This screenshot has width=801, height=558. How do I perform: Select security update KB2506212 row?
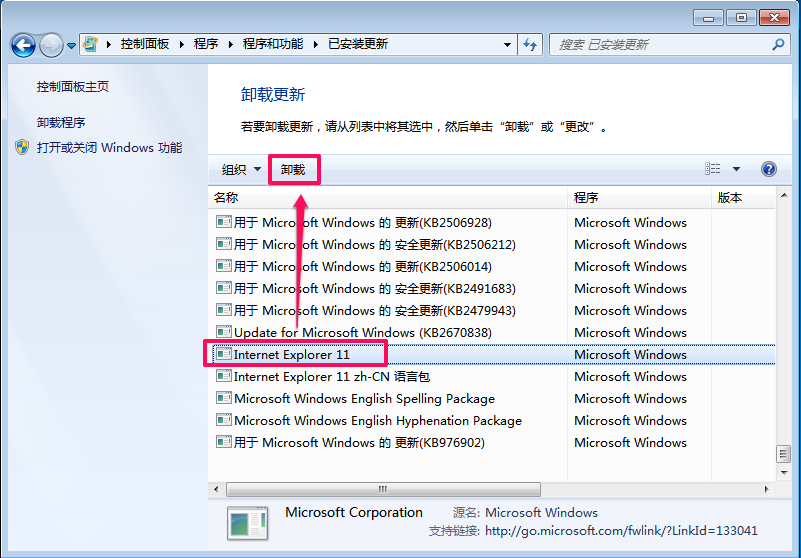[492, 245]
